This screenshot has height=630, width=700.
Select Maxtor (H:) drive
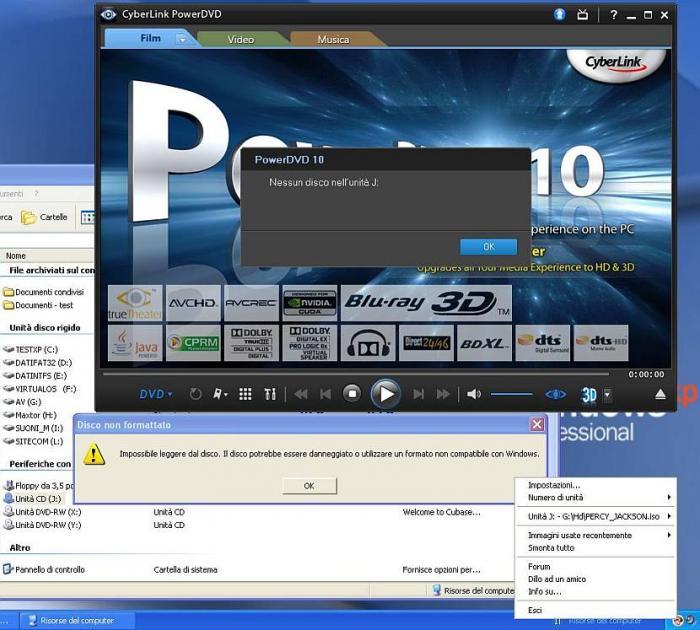click(30, 415)
